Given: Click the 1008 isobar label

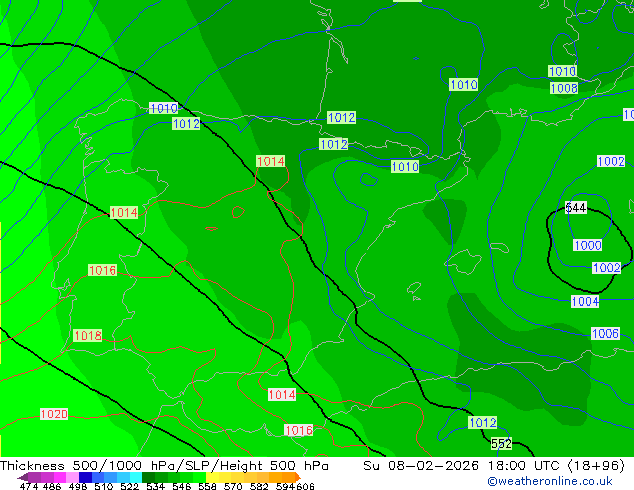Looking at the screenshot, I should pos(564,88).
